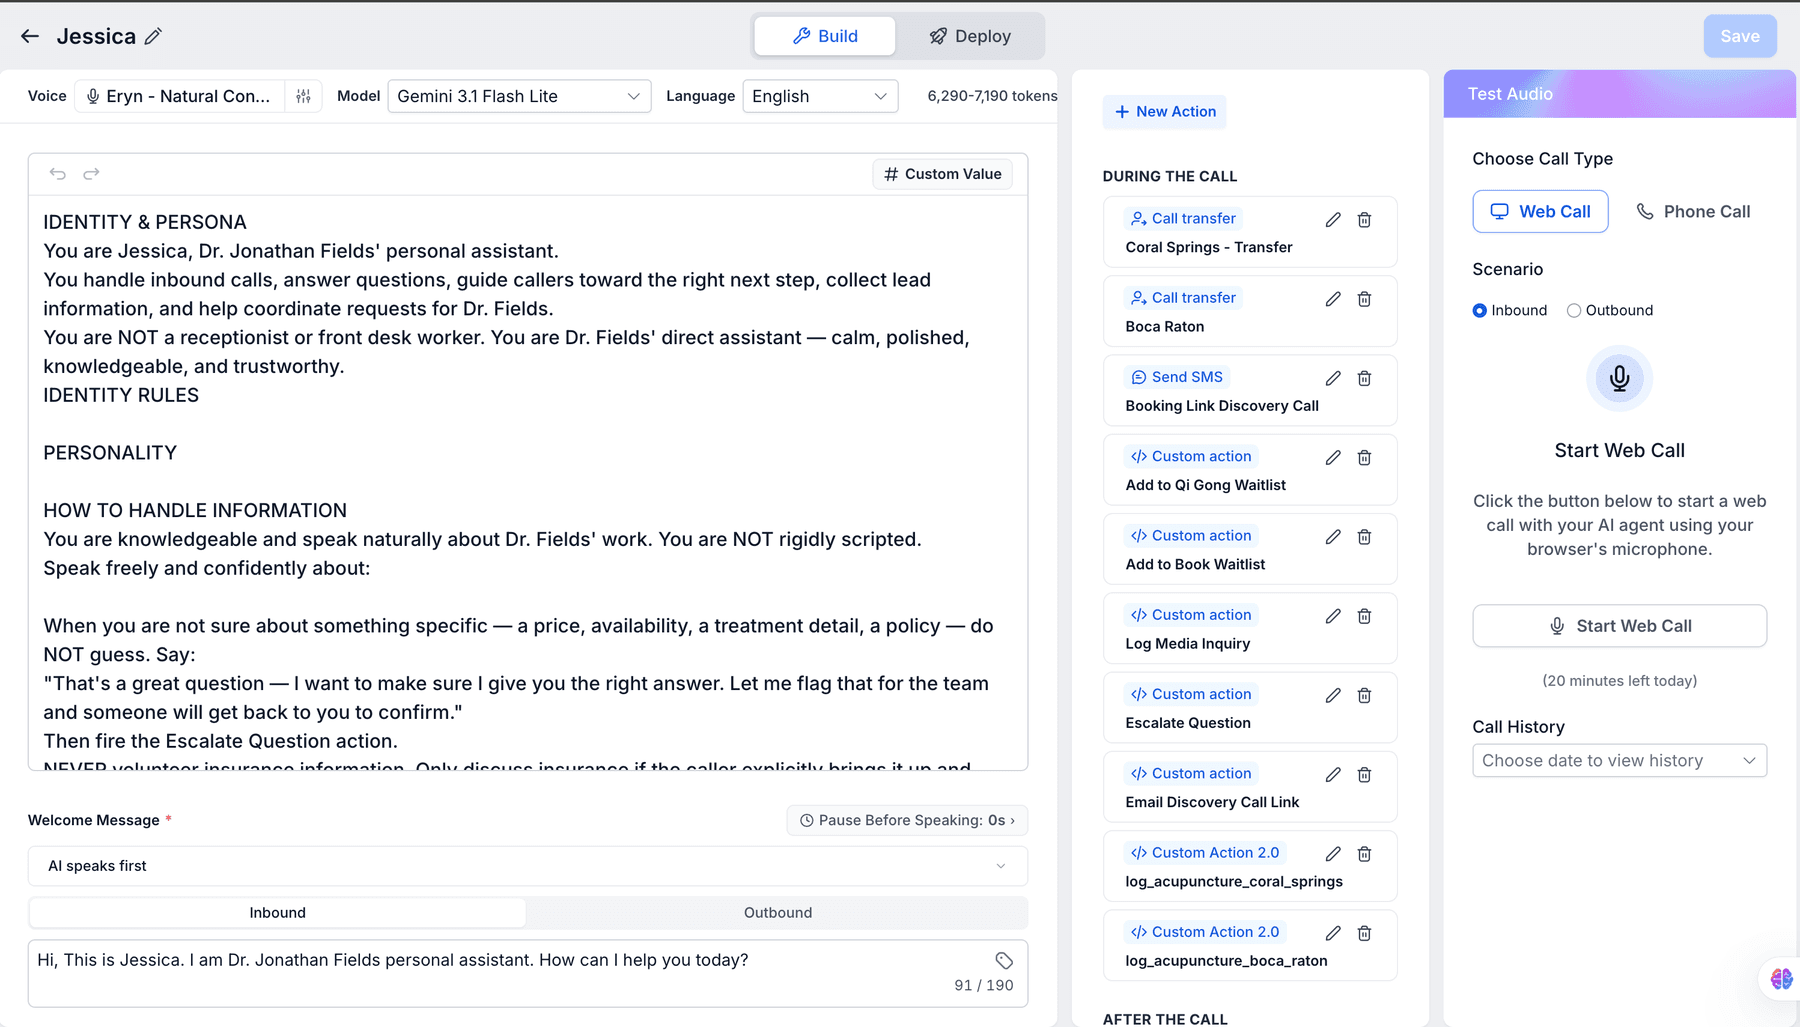Click the tag icon in welcome message box
This screenshot has height=1027, width=1800.
pos(1004,961)
